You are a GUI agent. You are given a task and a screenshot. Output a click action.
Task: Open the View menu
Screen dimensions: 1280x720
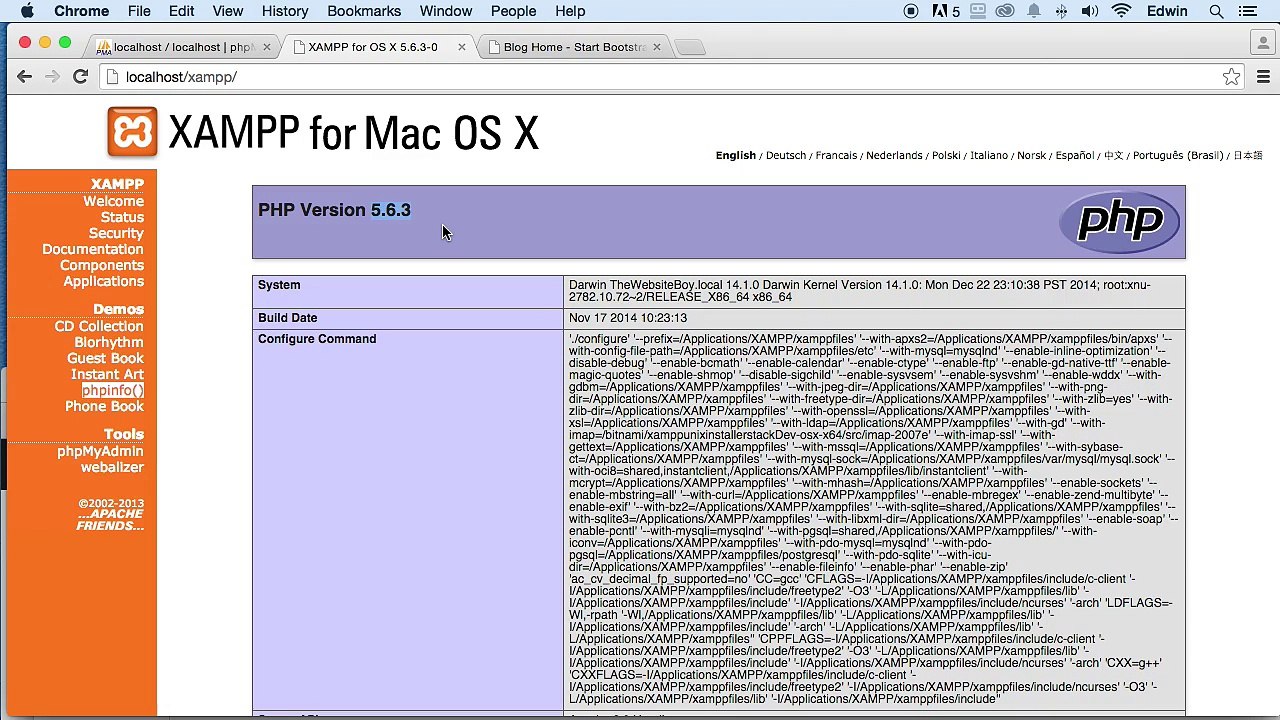228,11
